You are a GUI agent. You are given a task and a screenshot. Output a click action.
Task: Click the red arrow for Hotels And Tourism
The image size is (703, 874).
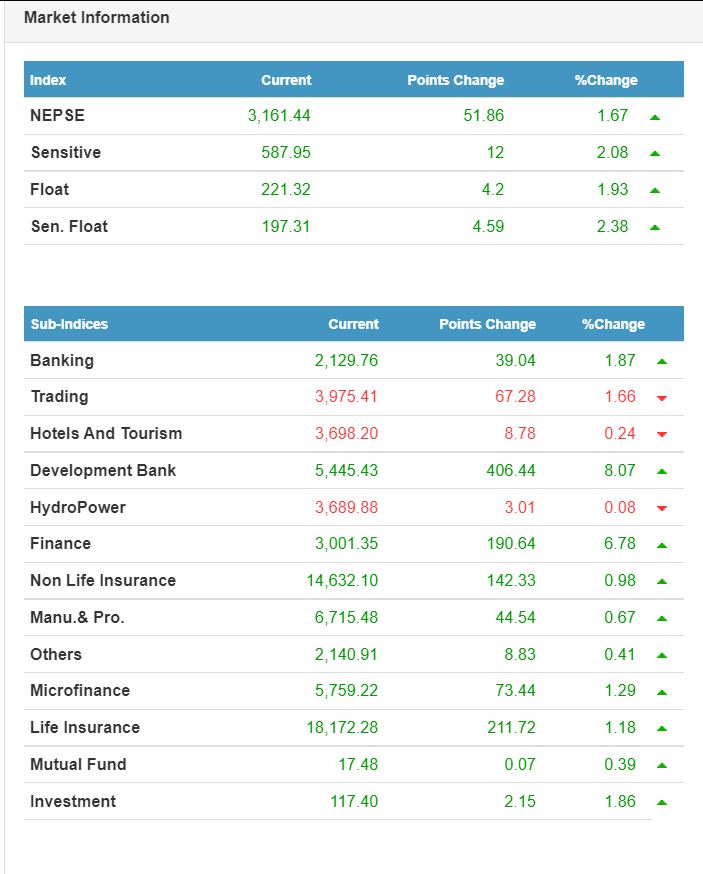point(662,435)
